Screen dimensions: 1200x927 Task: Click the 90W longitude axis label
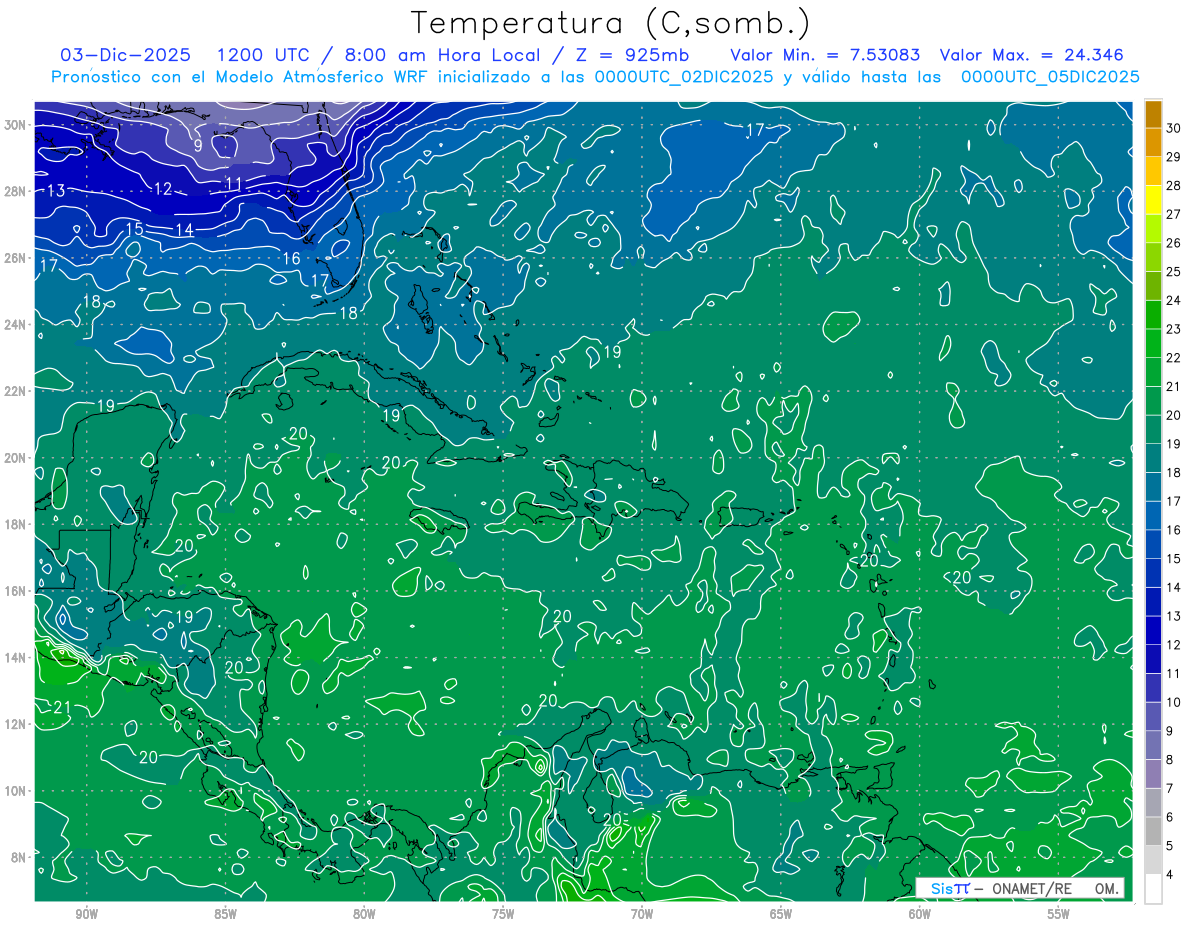click(87, 914)
